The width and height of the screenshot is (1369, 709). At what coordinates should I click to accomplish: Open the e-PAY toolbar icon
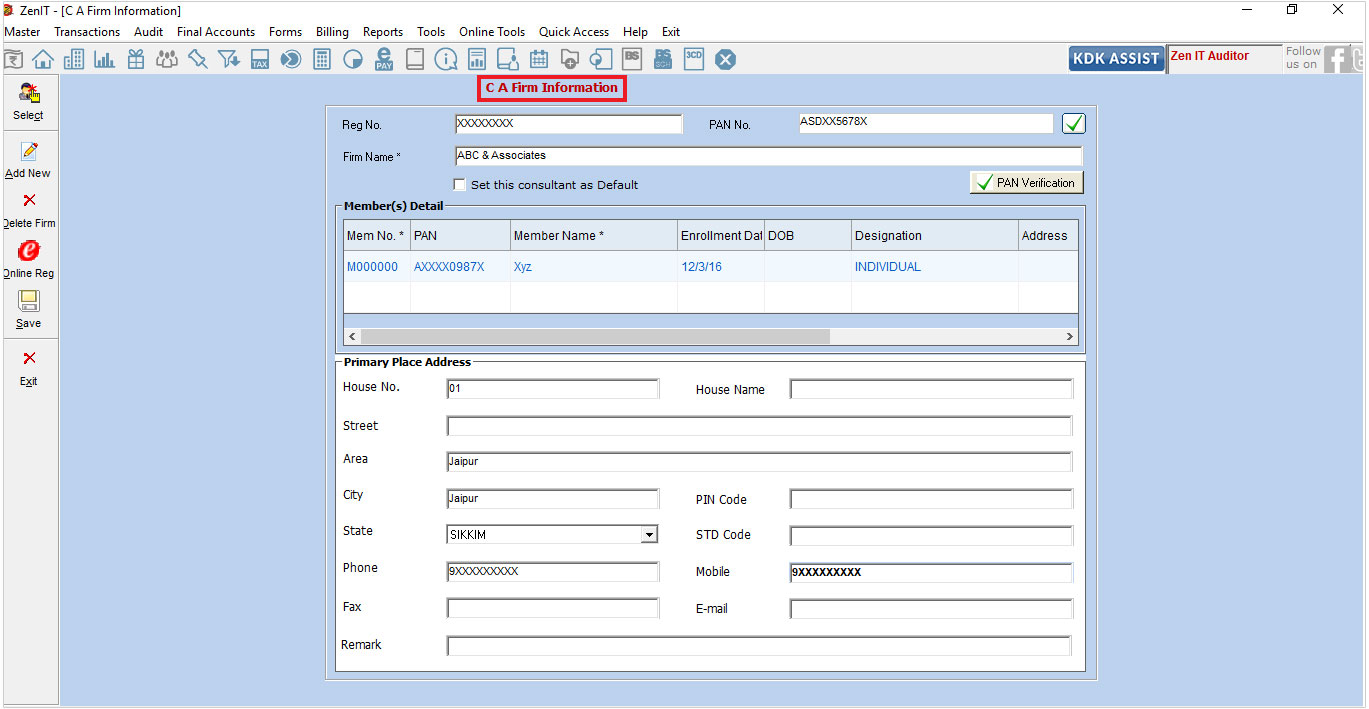(384, 60)
